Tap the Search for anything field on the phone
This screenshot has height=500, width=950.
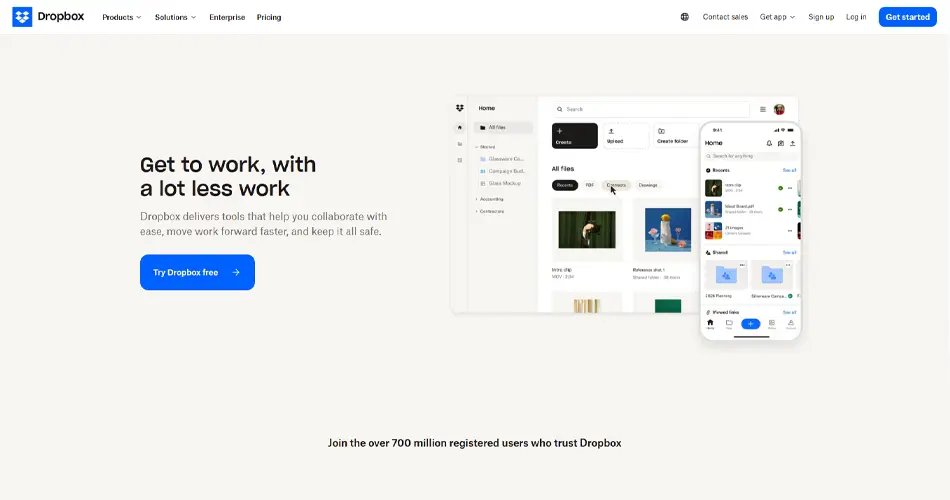point(750,156)
